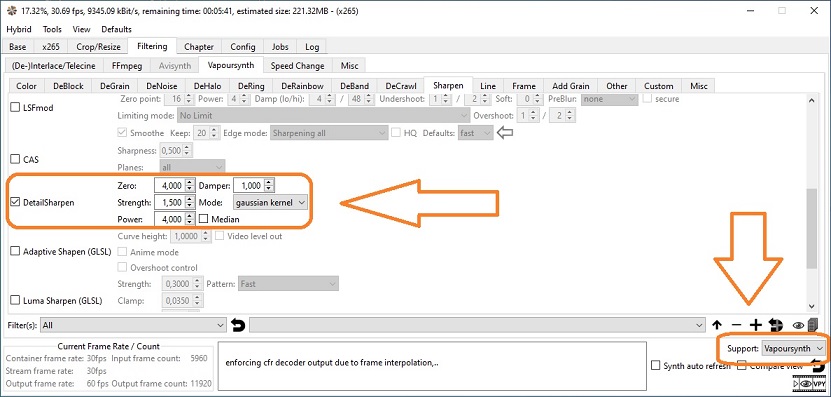The image size is (831, 397).
Task: Click the minus icon to remove filter
Action: 736,325
